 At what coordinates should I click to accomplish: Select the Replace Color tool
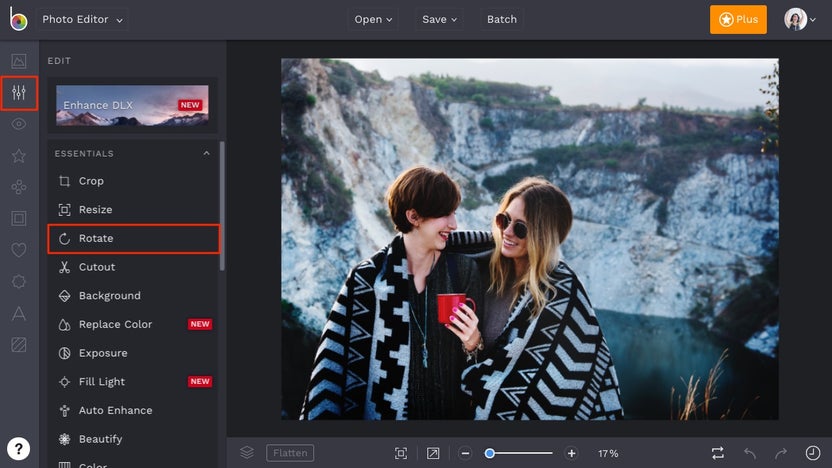pyautogui.click(x=133, y=324)
